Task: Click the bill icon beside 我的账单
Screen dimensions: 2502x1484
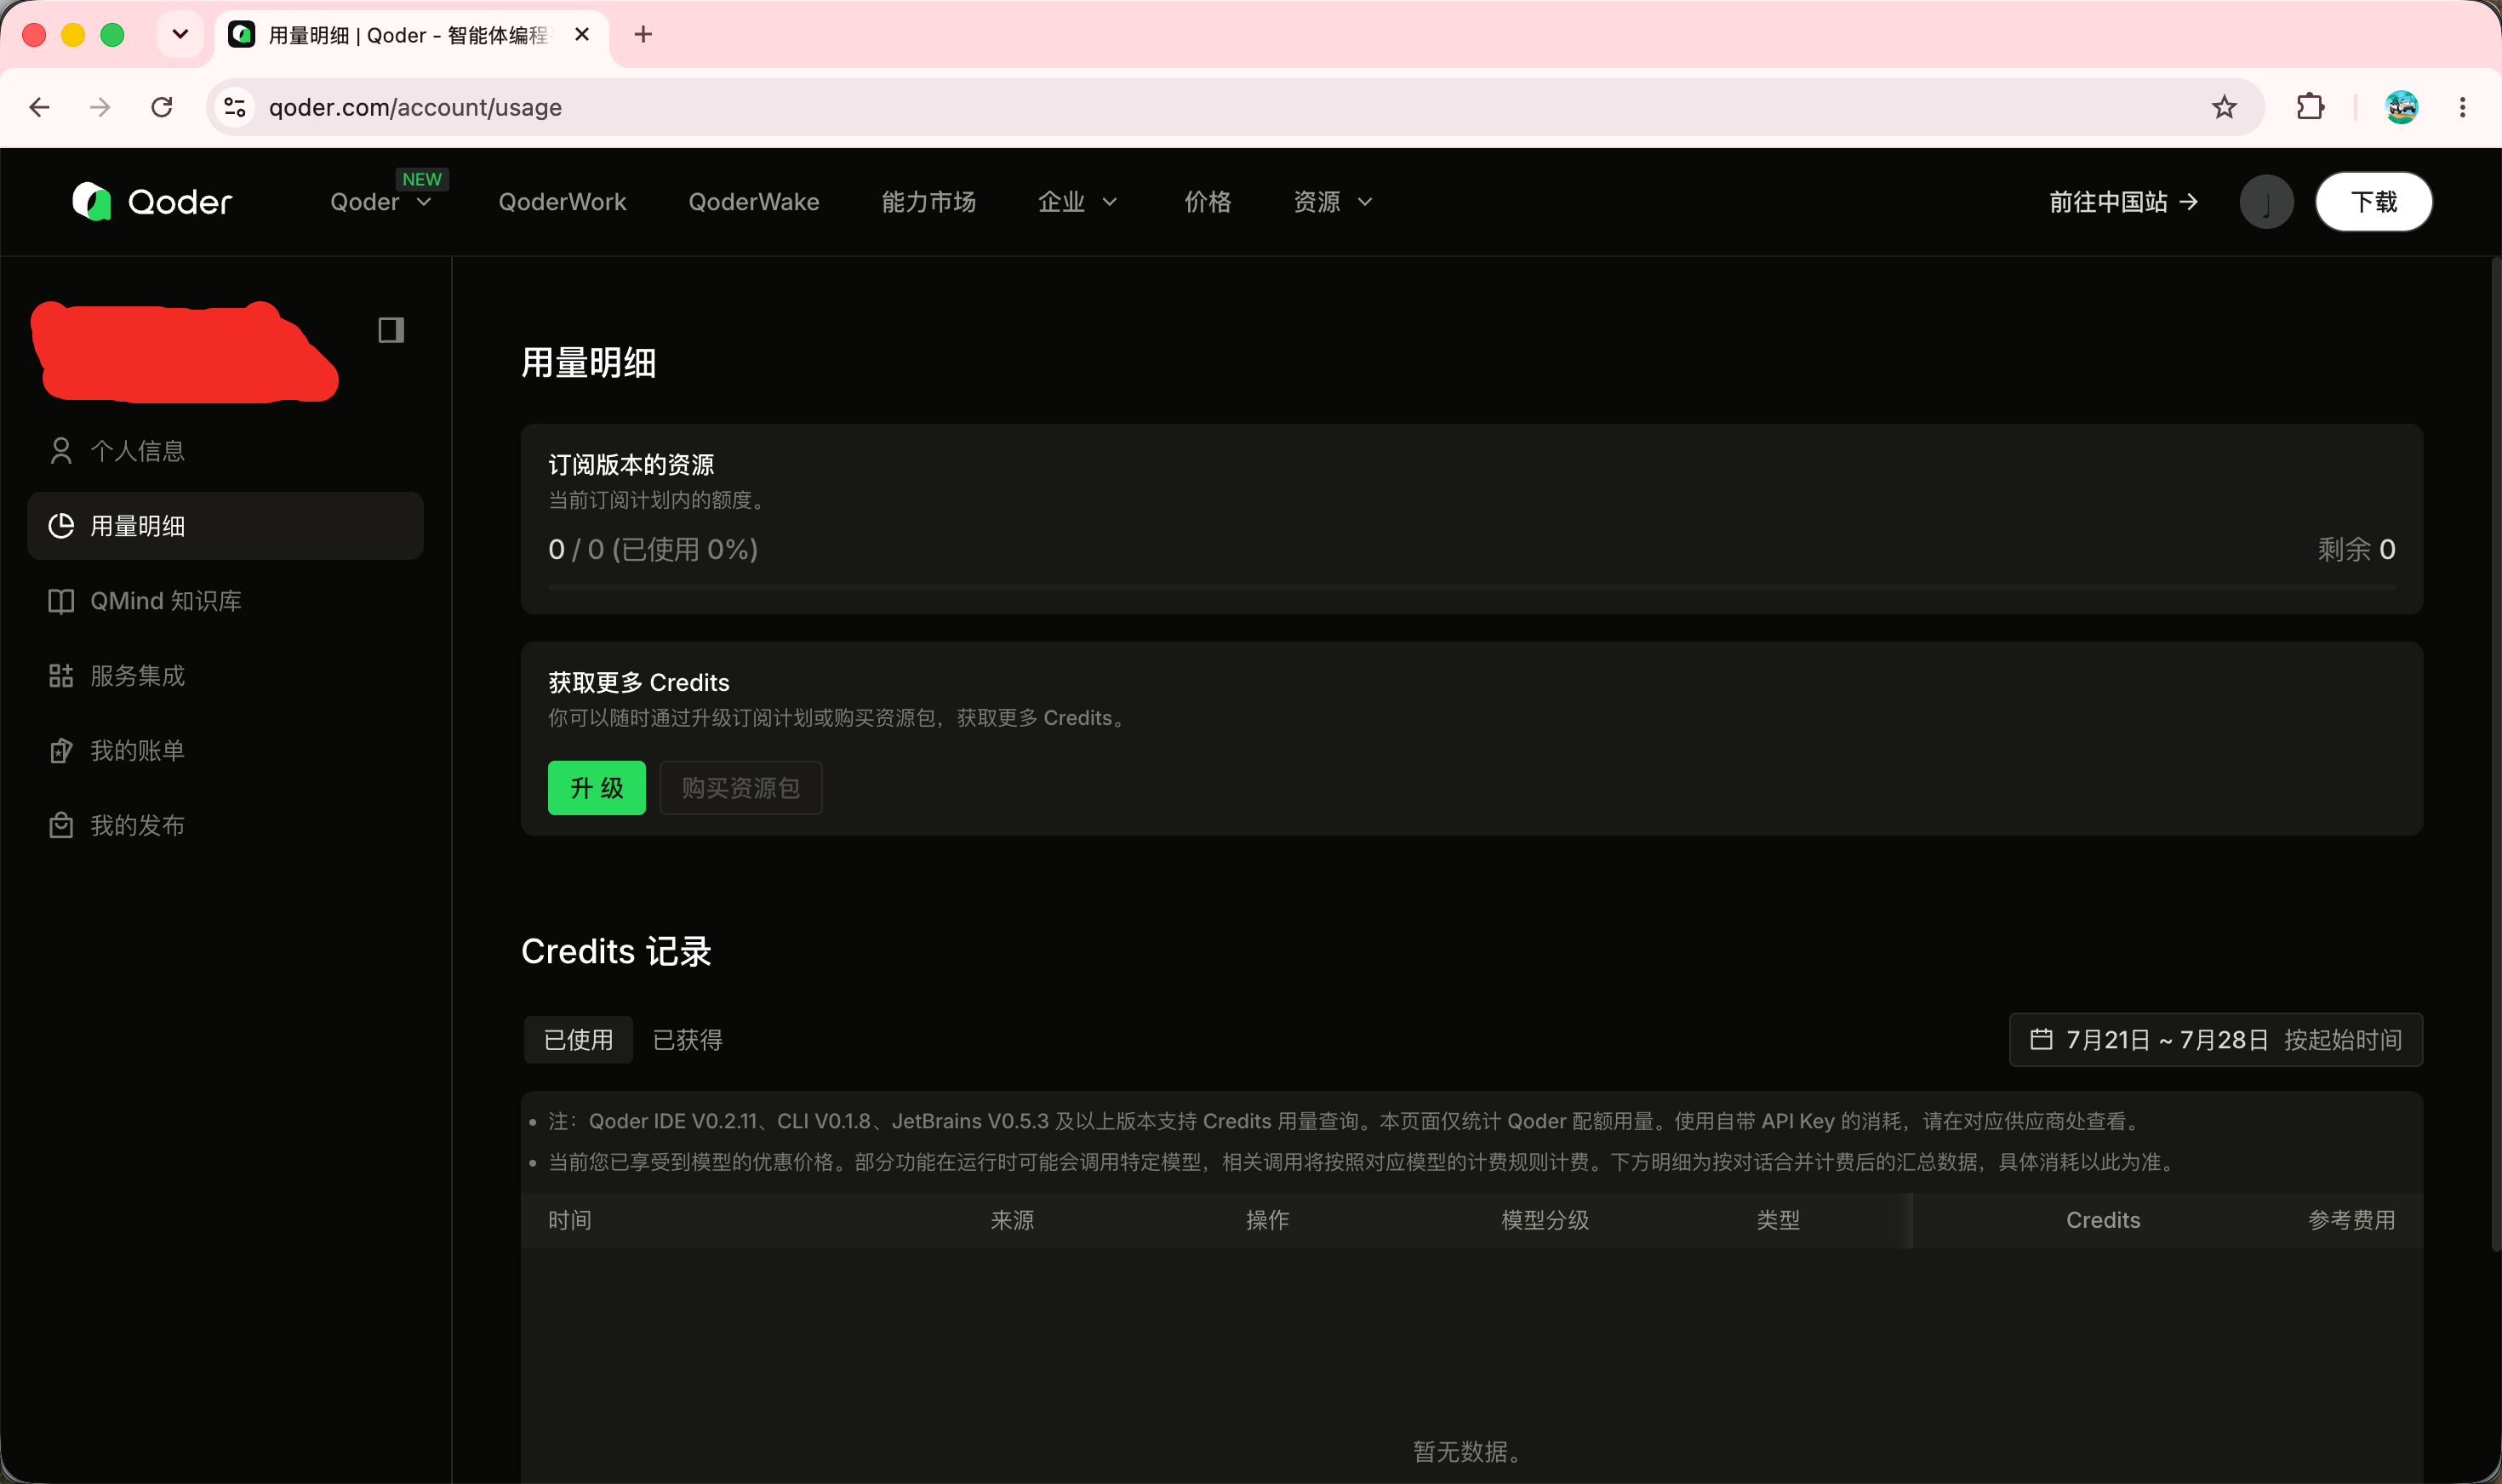Action: coord(61,751)
